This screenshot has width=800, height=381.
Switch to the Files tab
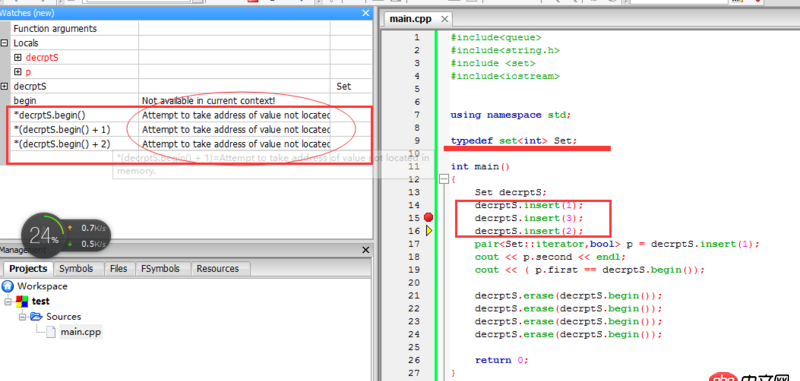click(118, 268)
